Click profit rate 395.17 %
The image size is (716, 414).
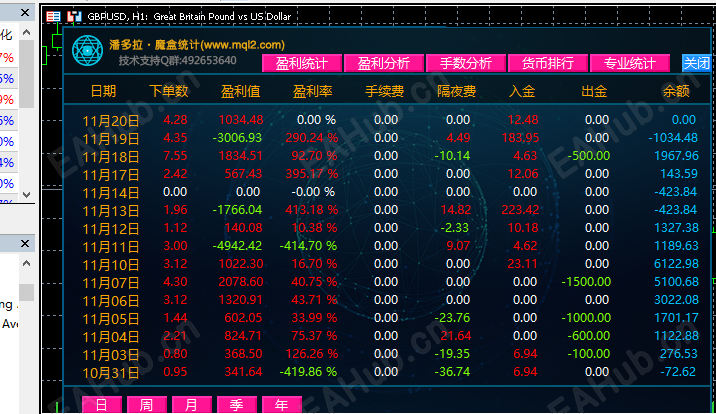coord(312,174)
